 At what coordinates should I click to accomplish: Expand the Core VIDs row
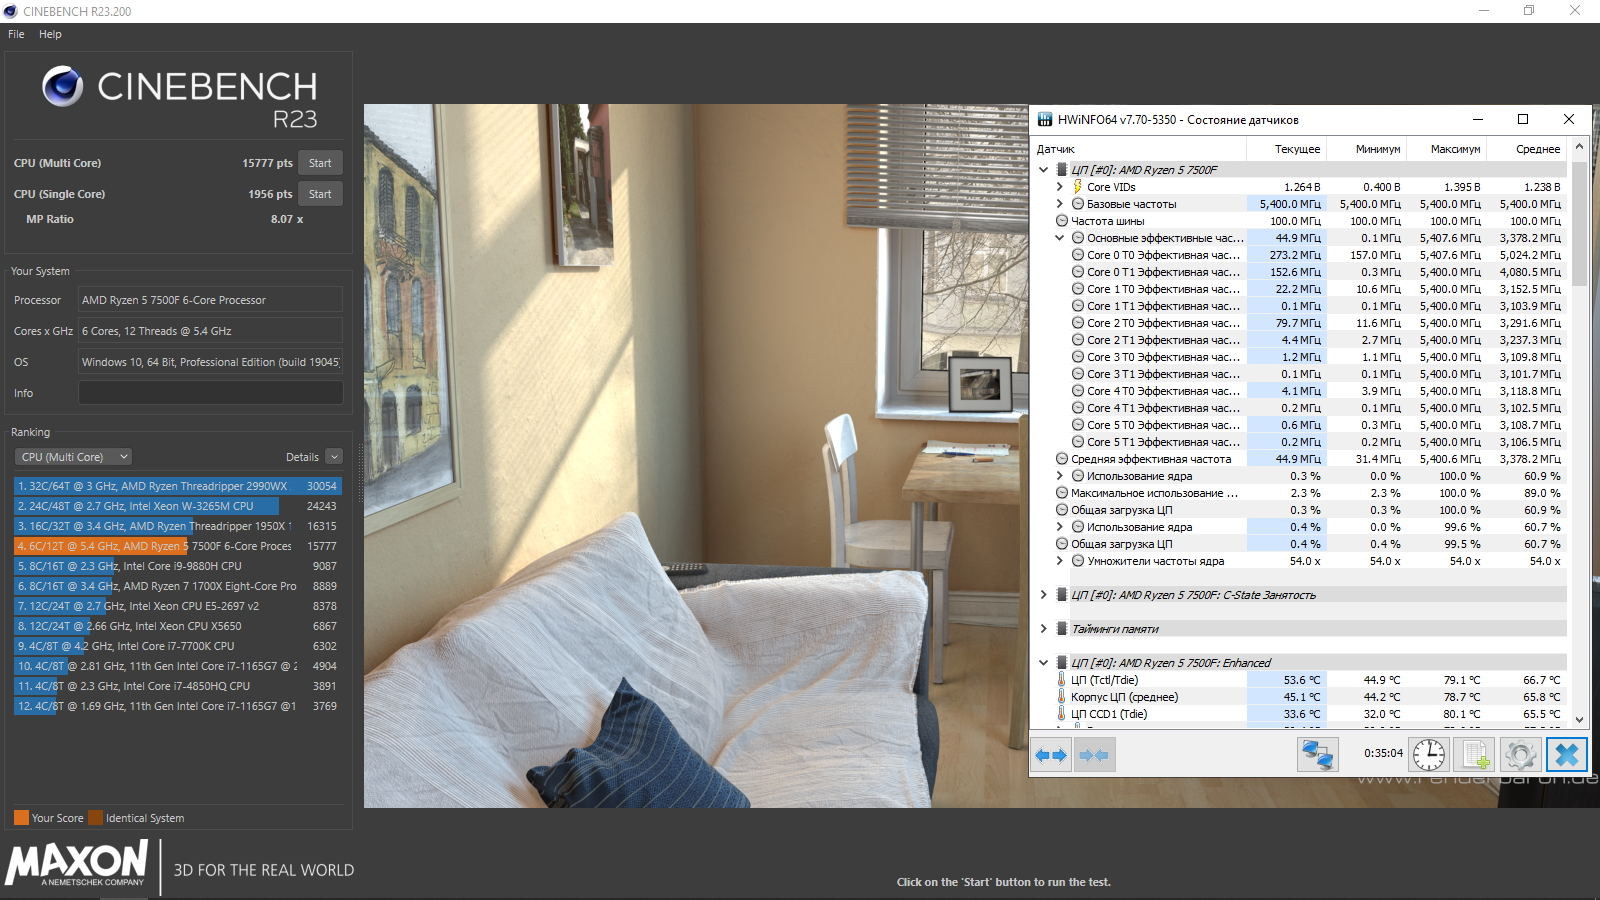coord(1060,187)
